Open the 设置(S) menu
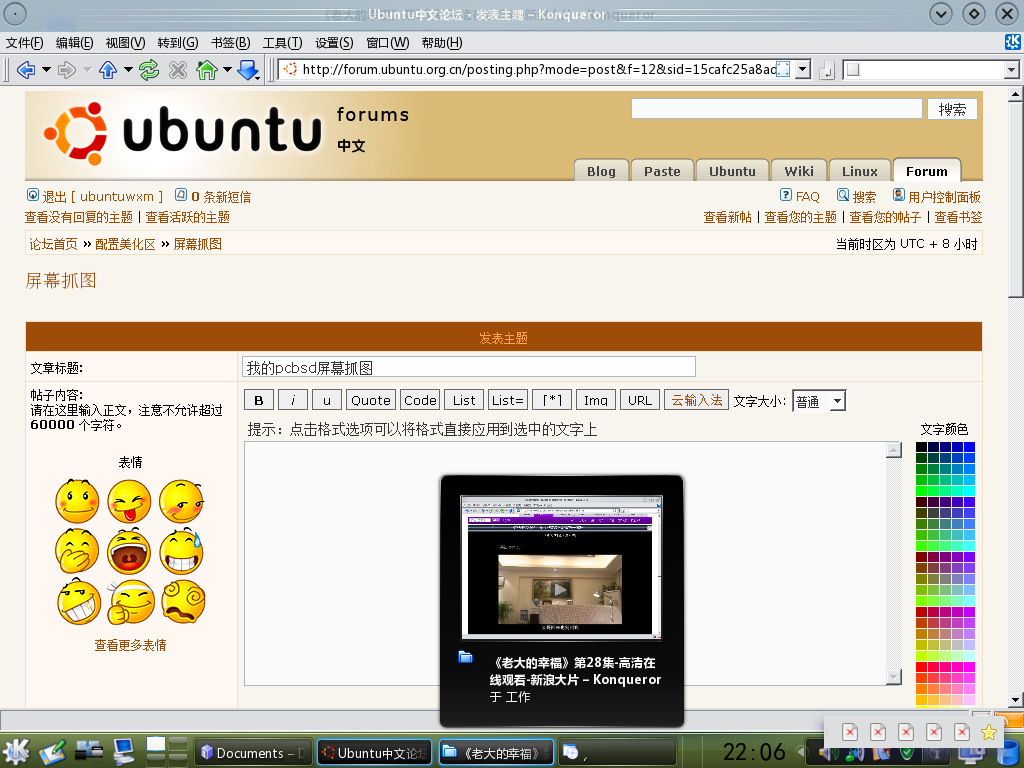 click(x=334, y=42)
